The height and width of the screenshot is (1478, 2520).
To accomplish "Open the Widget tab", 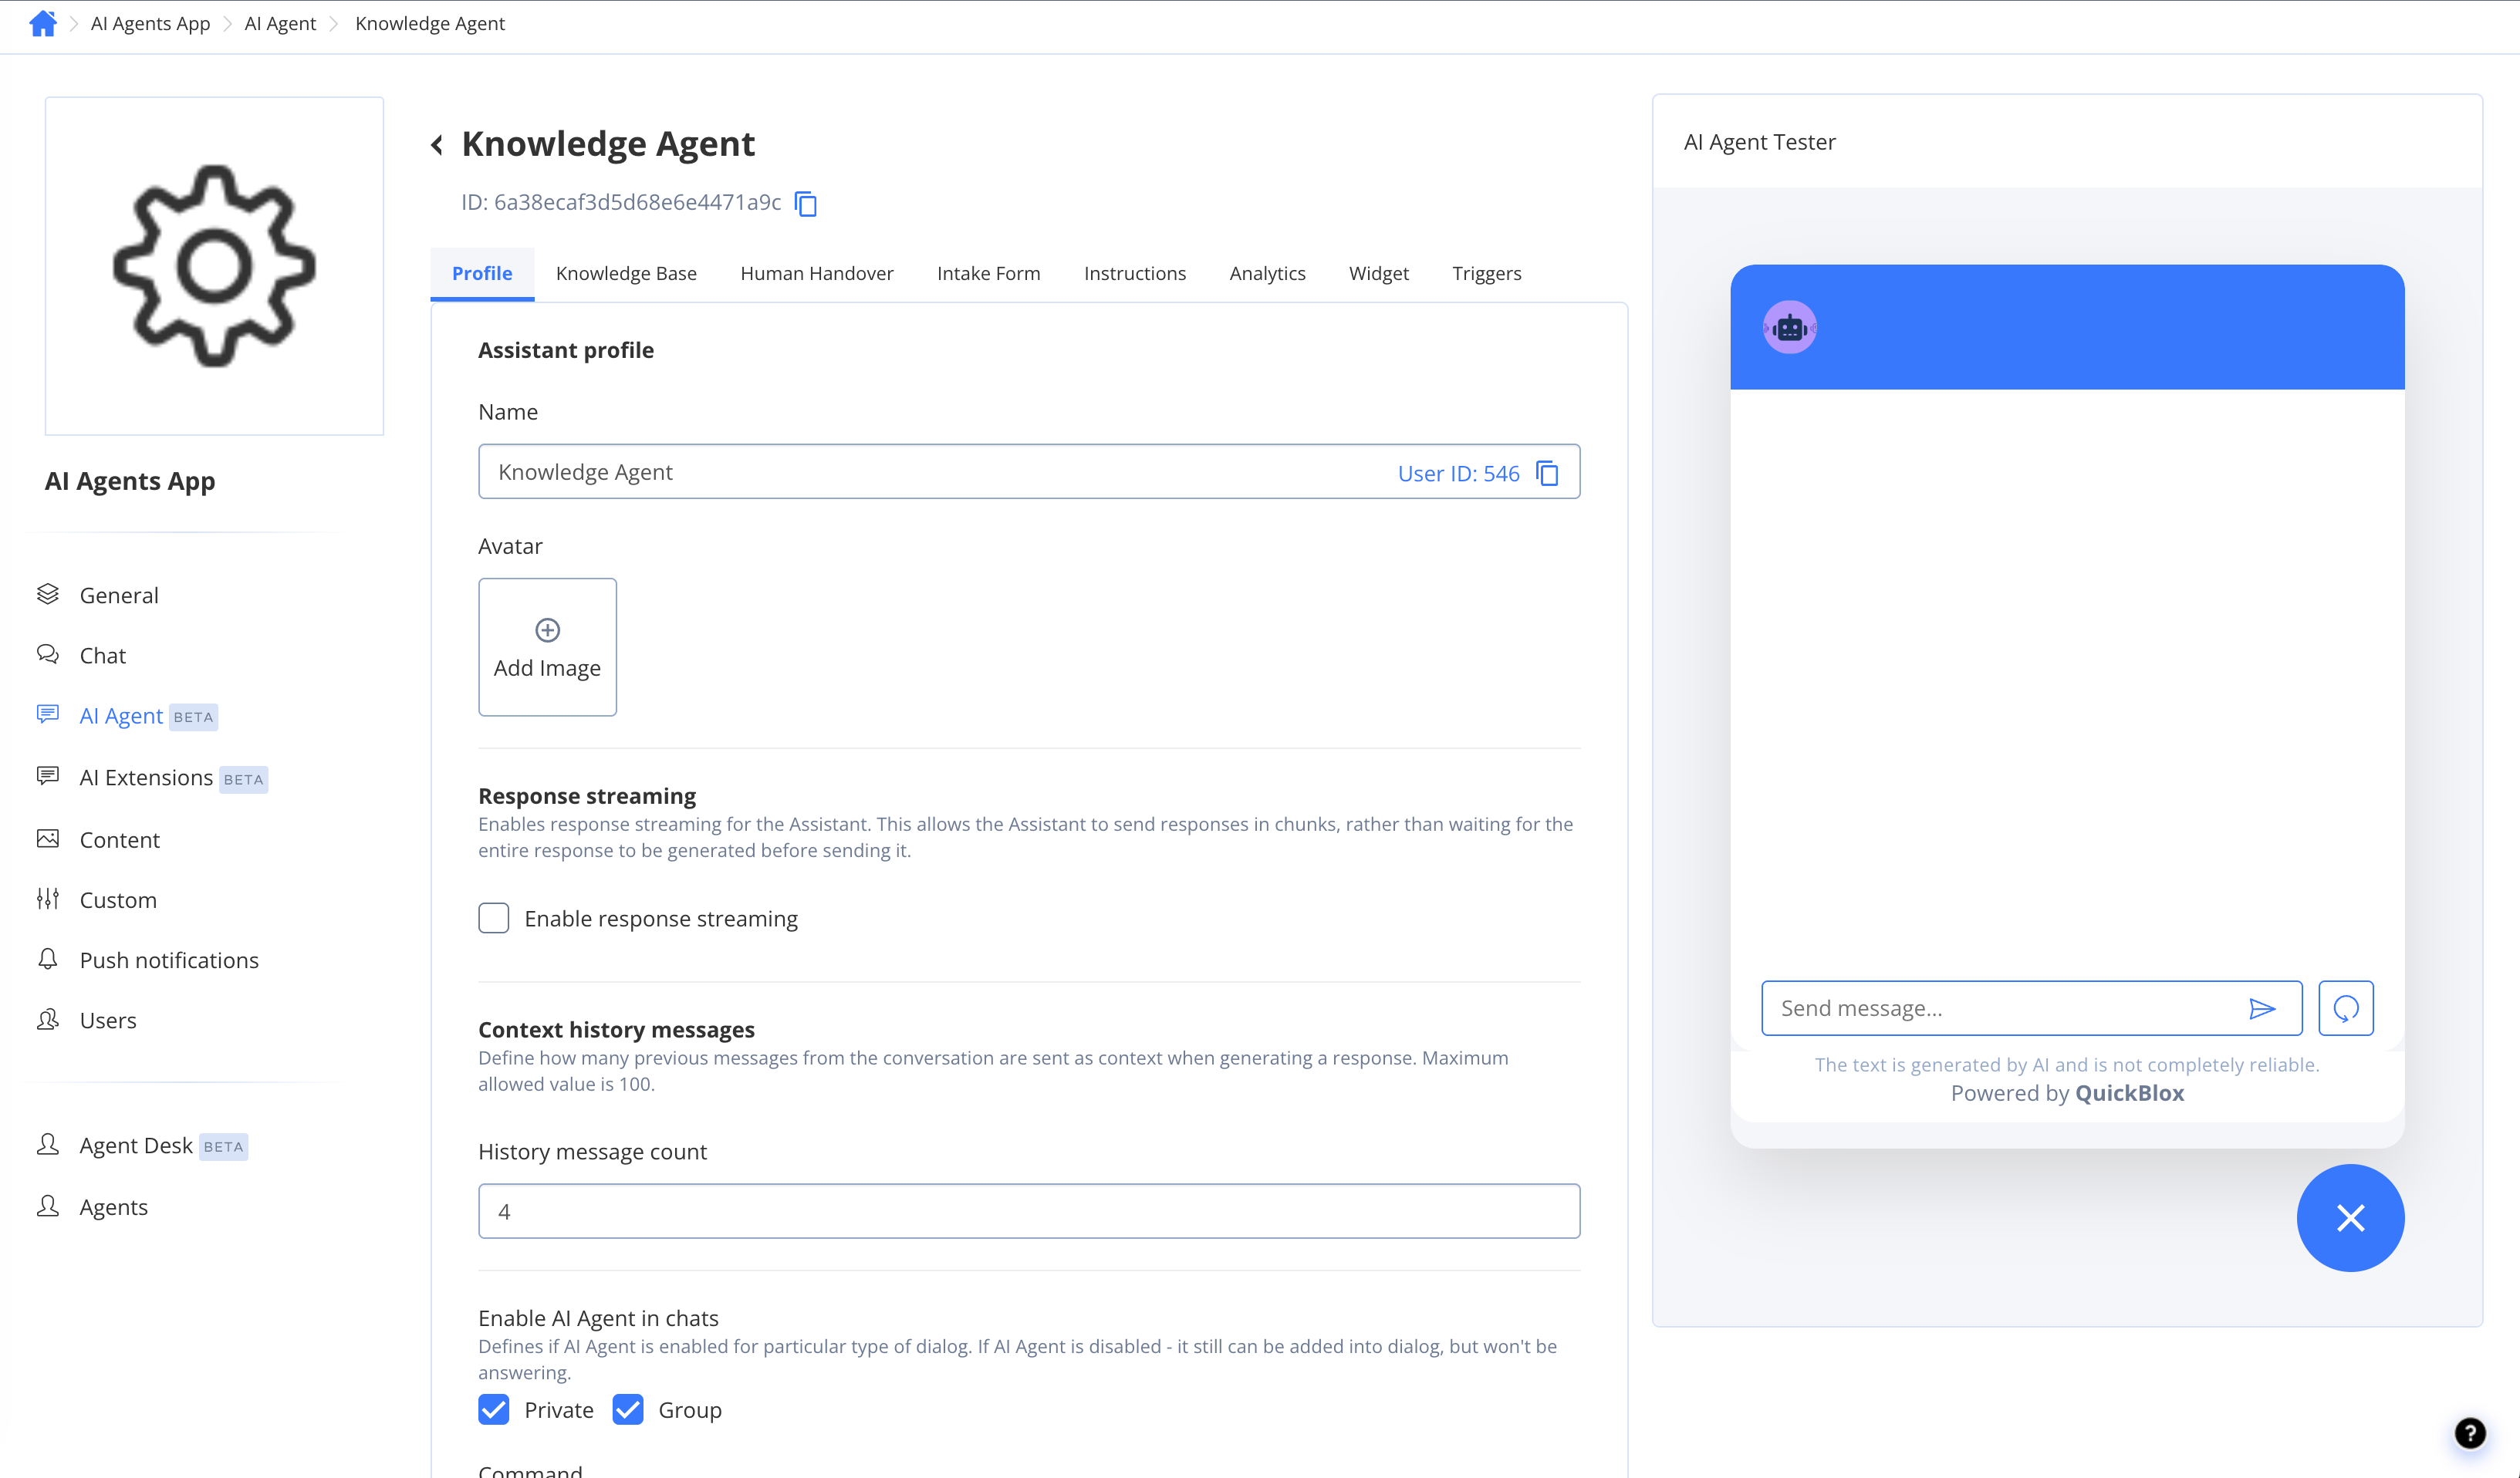I will 1378,273.
